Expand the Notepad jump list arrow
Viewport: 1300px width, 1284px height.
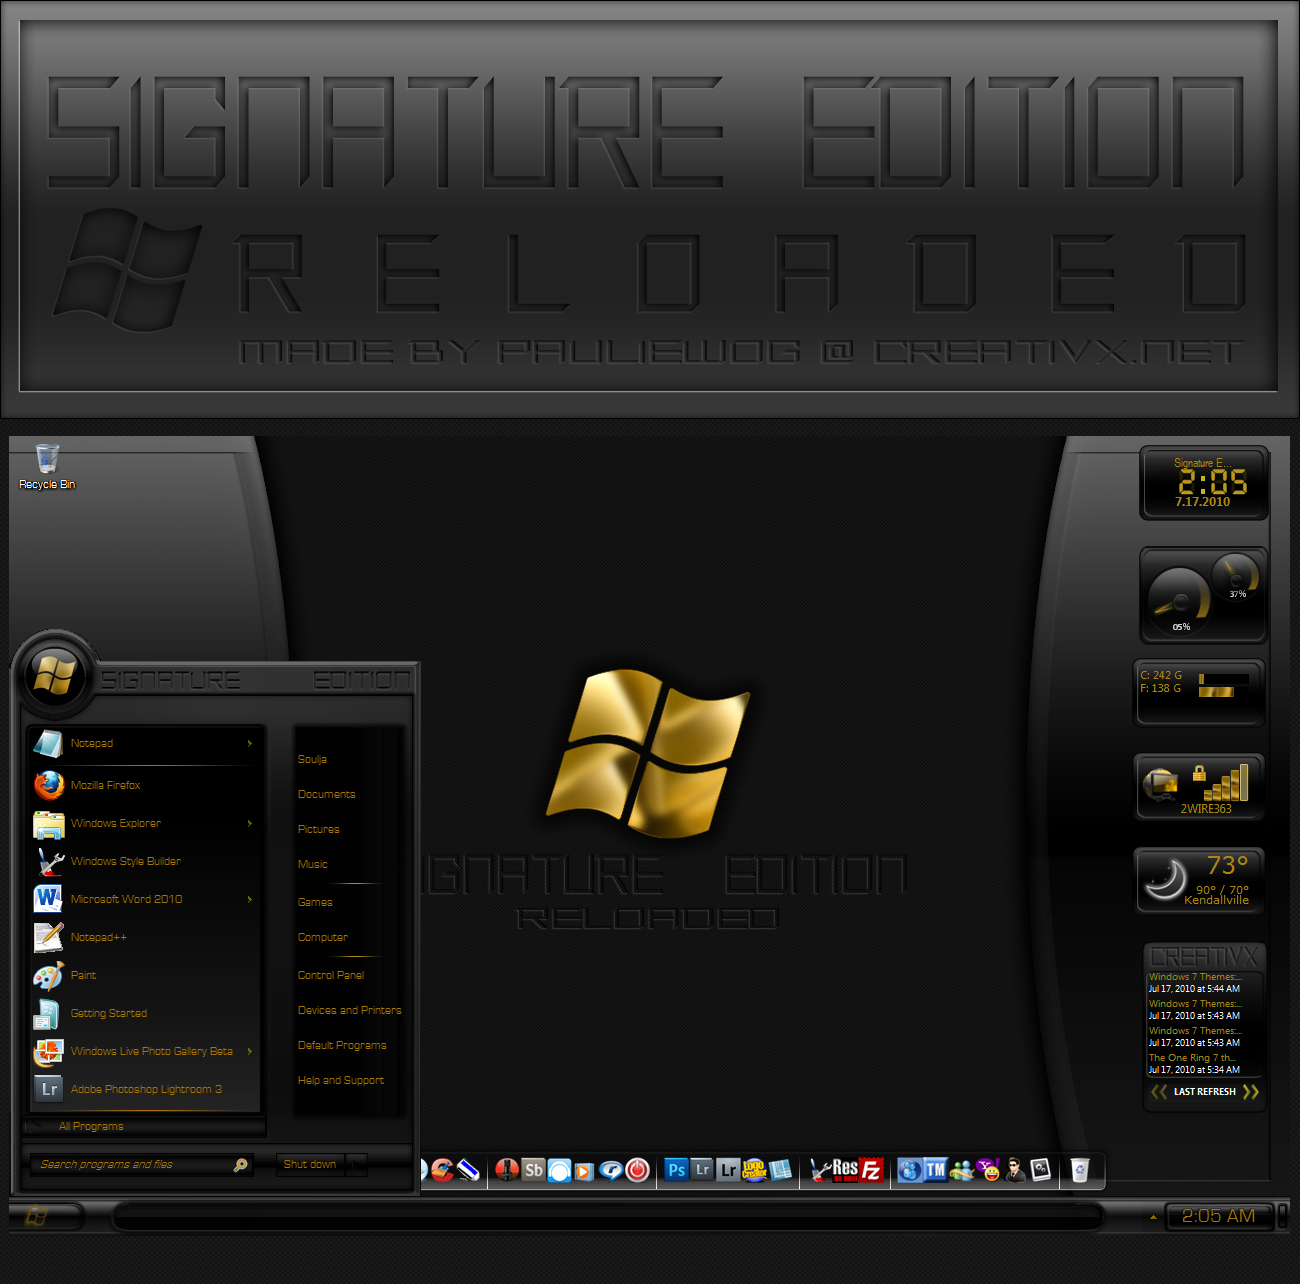(250, 743)
